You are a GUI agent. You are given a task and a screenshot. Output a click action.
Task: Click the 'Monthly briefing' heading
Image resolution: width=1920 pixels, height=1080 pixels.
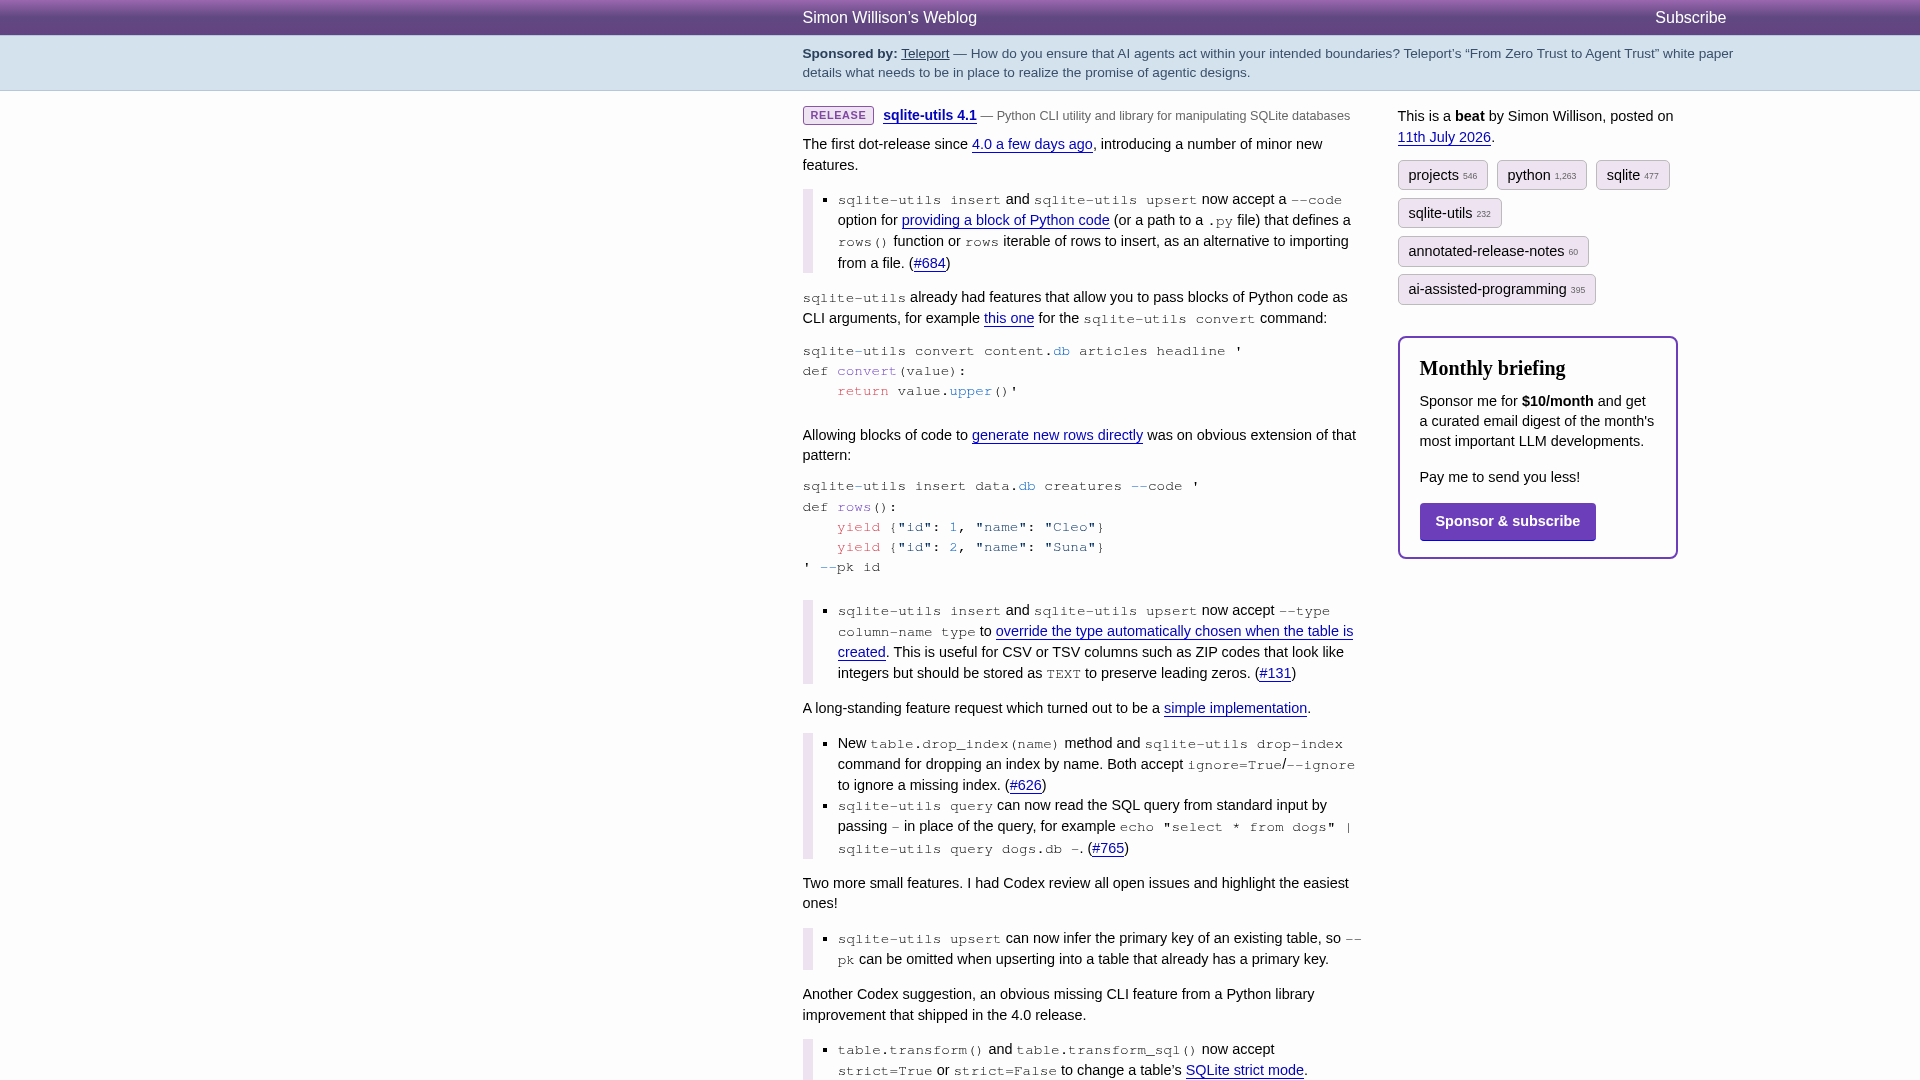1492,368
